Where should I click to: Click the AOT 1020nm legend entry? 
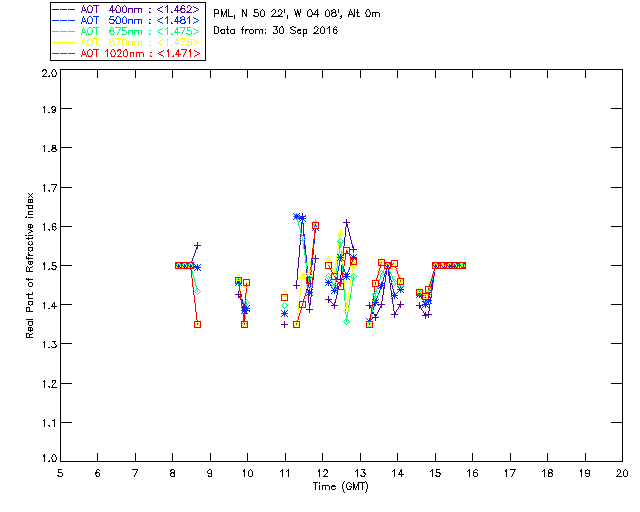(126, 53)
